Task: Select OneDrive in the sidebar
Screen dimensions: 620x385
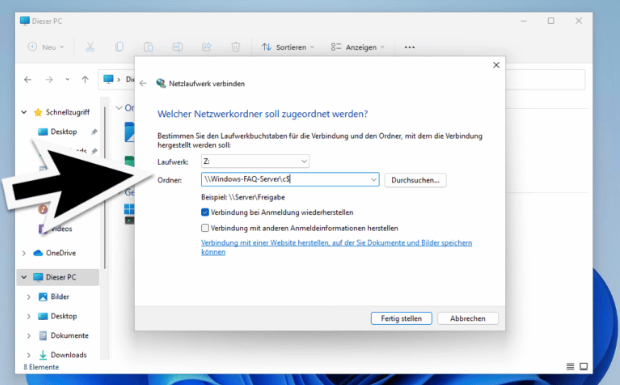Action: tap(60, 253)
